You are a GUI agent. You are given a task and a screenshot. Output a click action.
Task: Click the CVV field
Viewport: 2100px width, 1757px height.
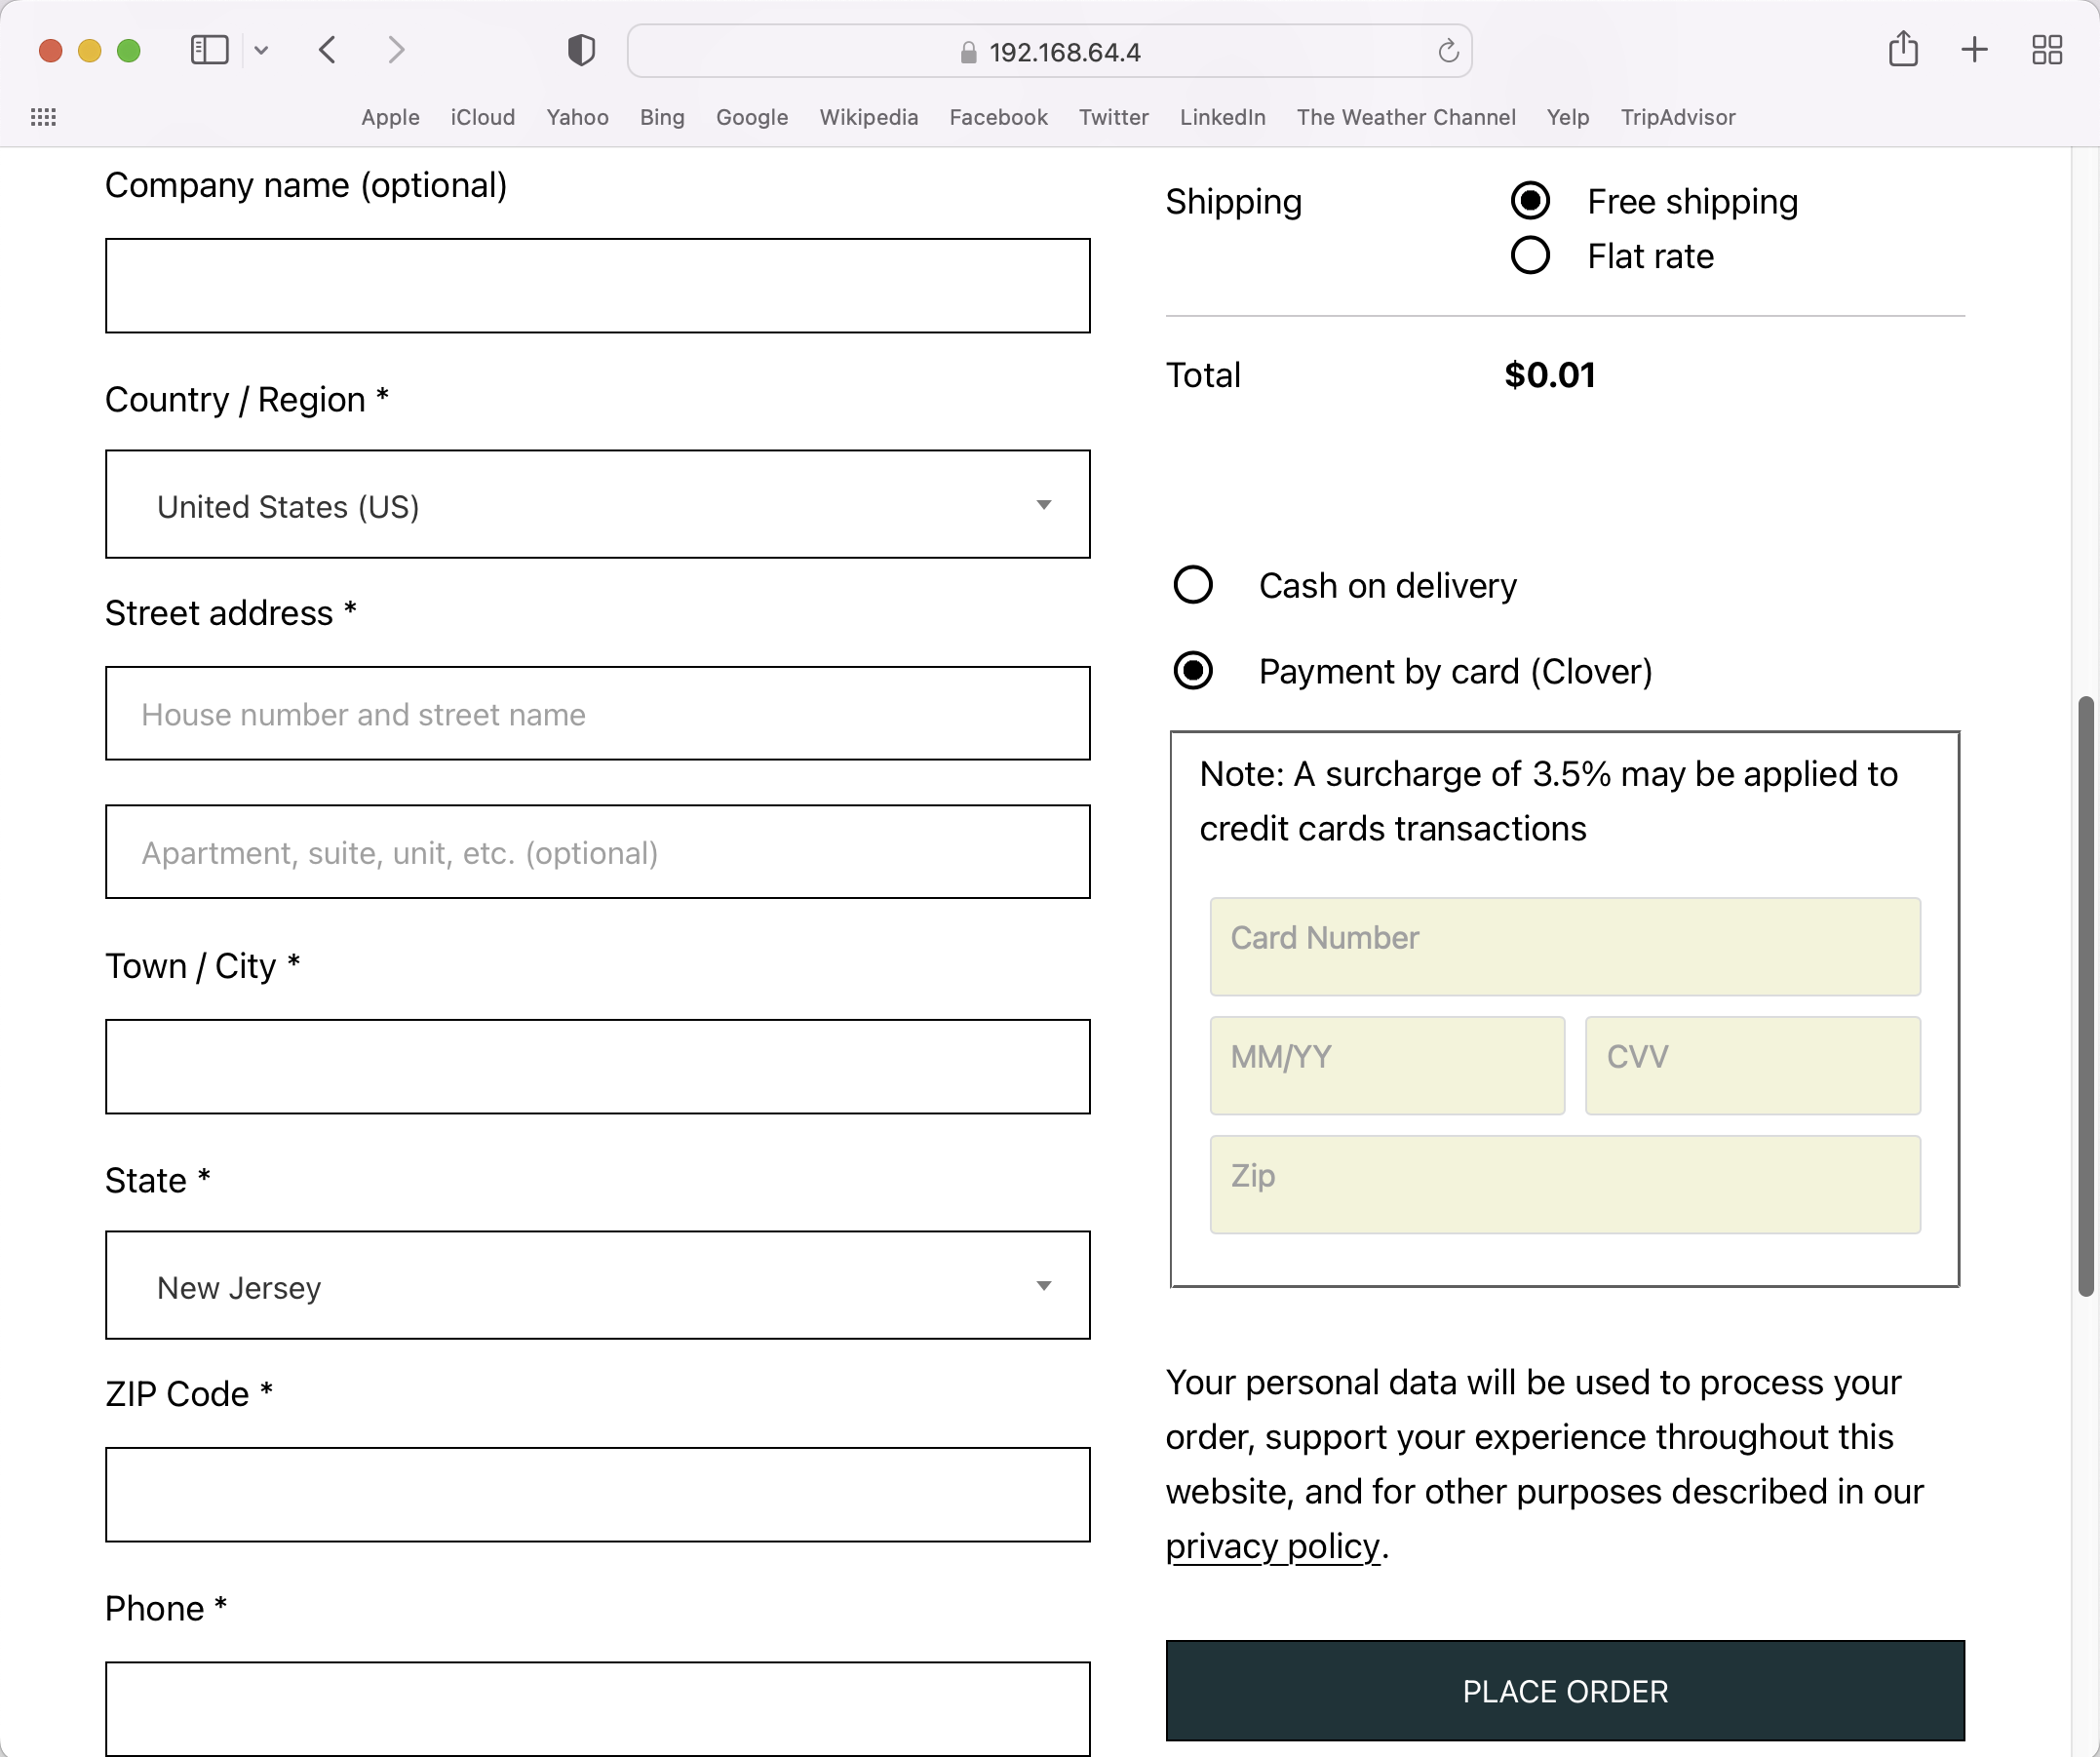(x=1753, y=1065)
